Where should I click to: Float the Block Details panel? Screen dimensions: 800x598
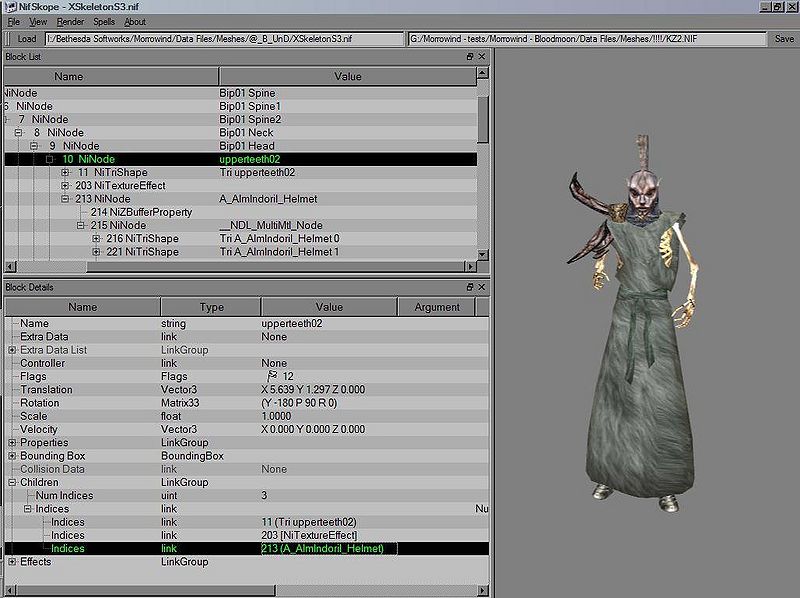[470, 287]
